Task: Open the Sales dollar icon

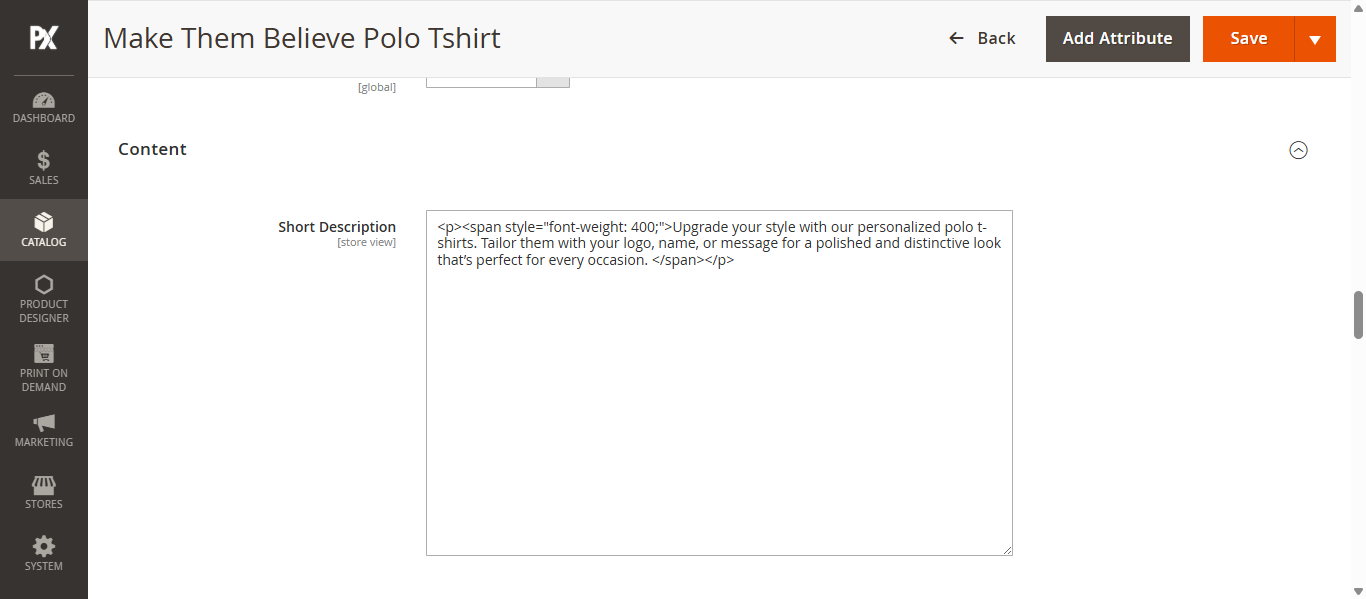Action: click(x=44, y=161)
